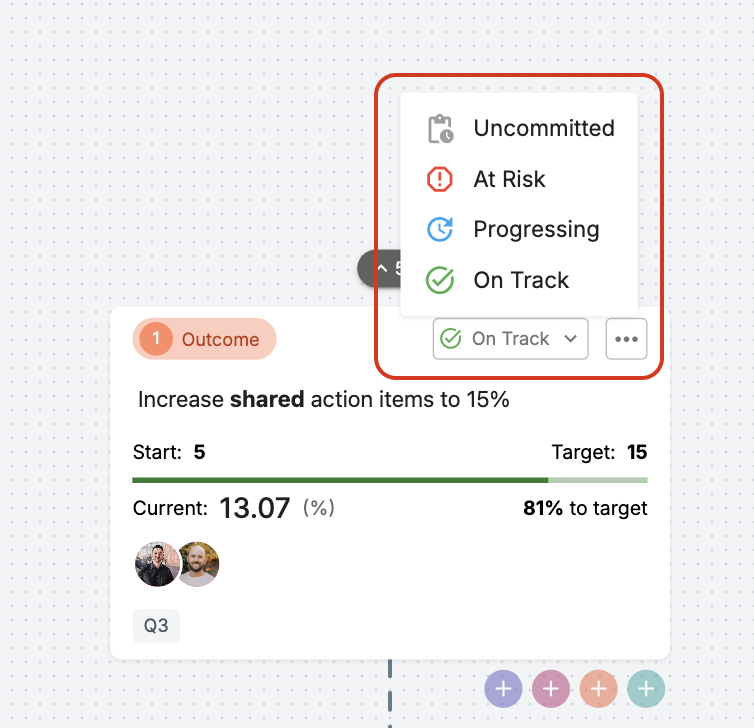This screenshot has height=728, width=754.
Task: Click the bald bearded man's avatar
Action: point(200,564)
